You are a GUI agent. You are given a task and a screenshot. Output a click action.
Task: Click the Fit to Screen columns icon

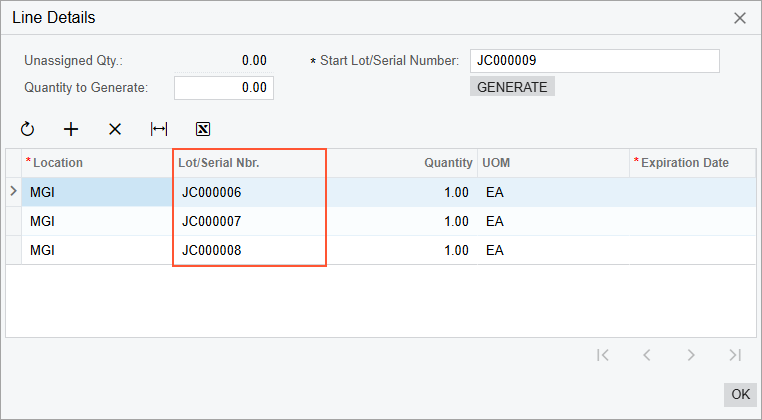click(x=159, y=129)
